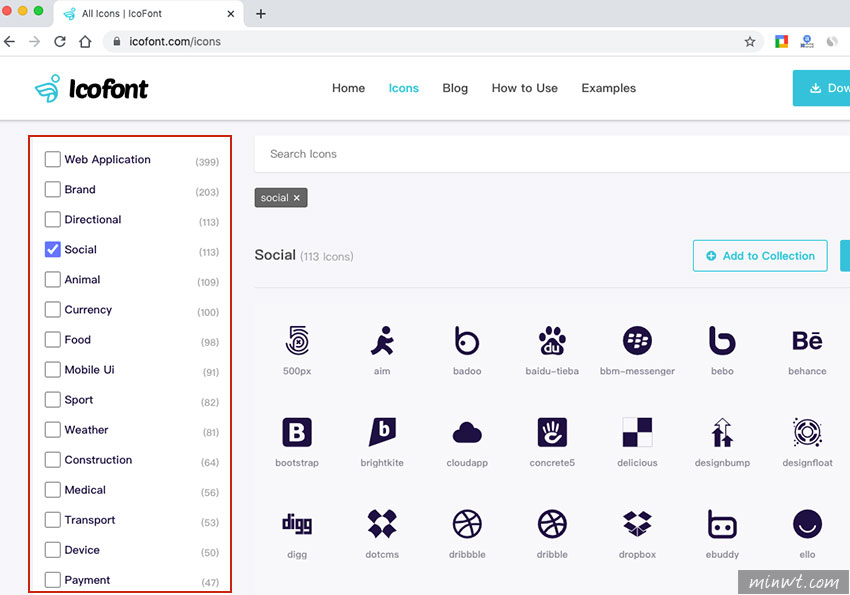850x595 pixels.
Task: Pick the dropbox icon
Action: pos(637,524)
